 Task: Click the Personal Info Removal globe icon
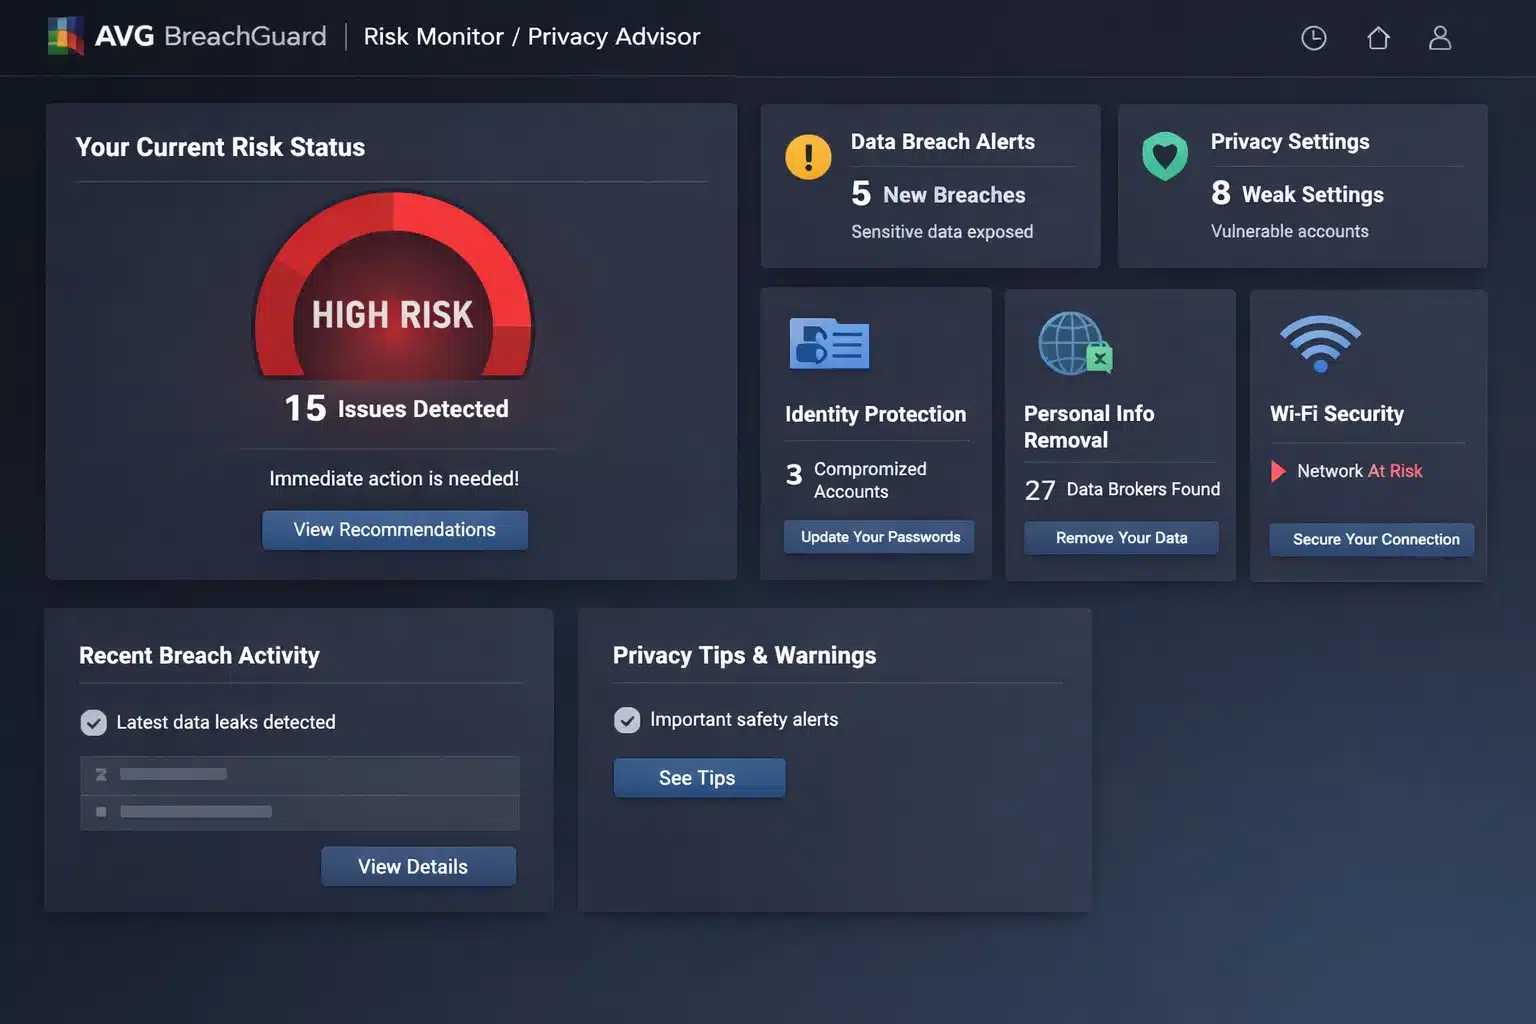click(1074, 344)
